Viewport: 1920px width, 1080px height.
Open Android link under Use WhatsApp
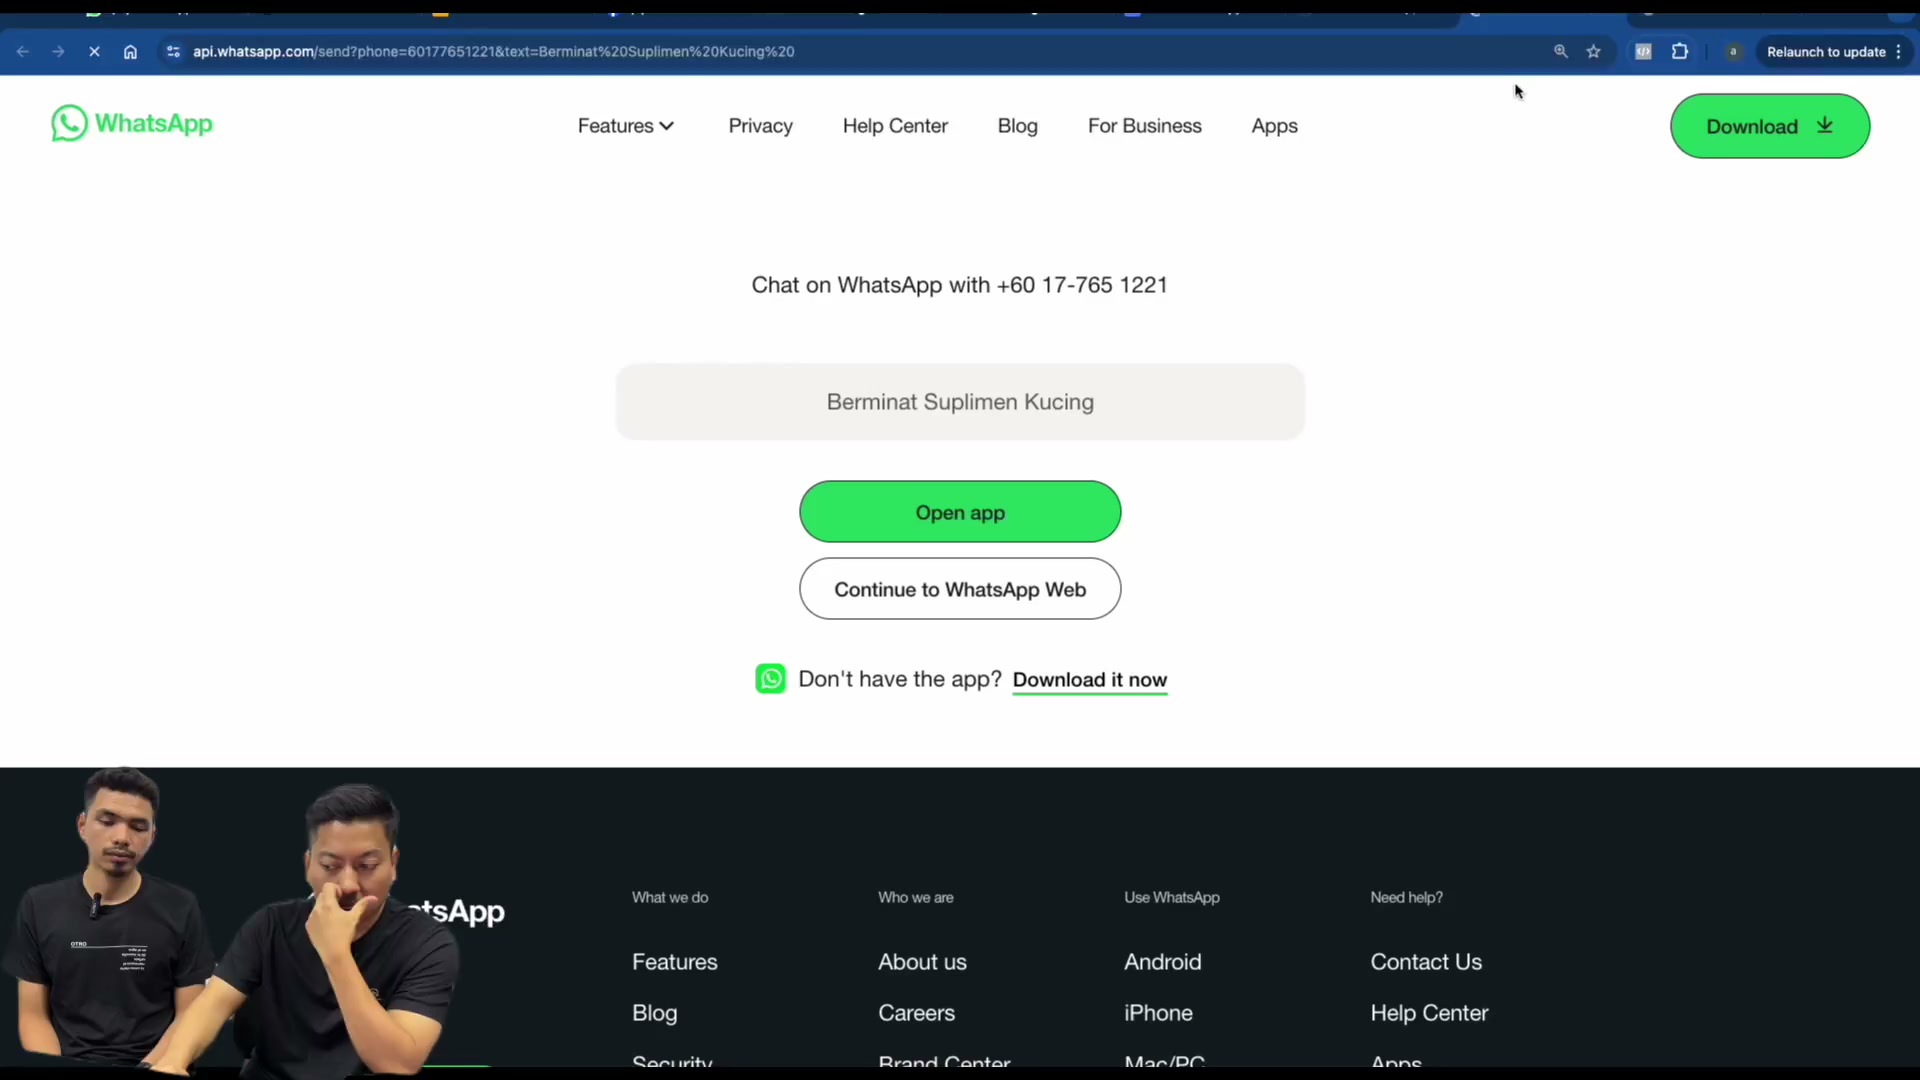coord(1162,962)
